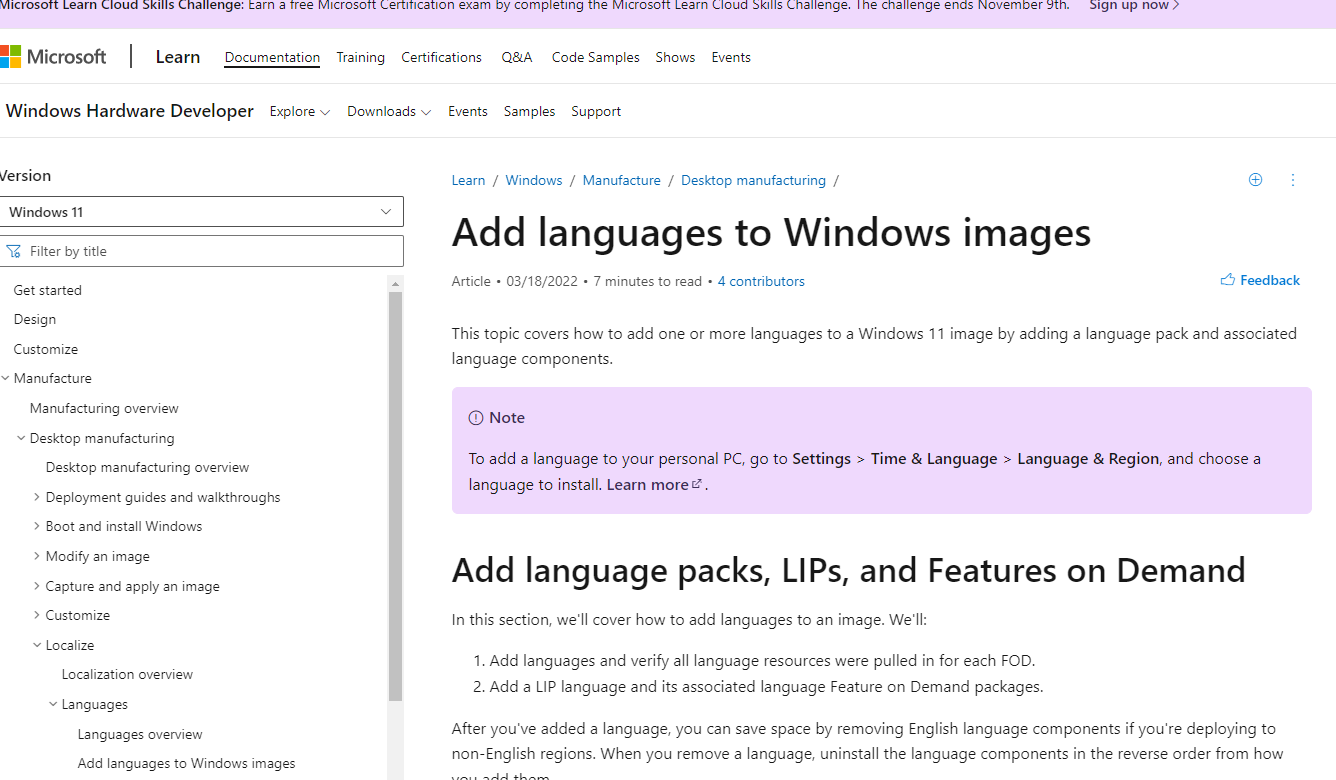Screen dimensions: 1336x780
Task: Expand Deployment guides and walkthroughs node
Action: pyautogui.click(x=37, y=497)
